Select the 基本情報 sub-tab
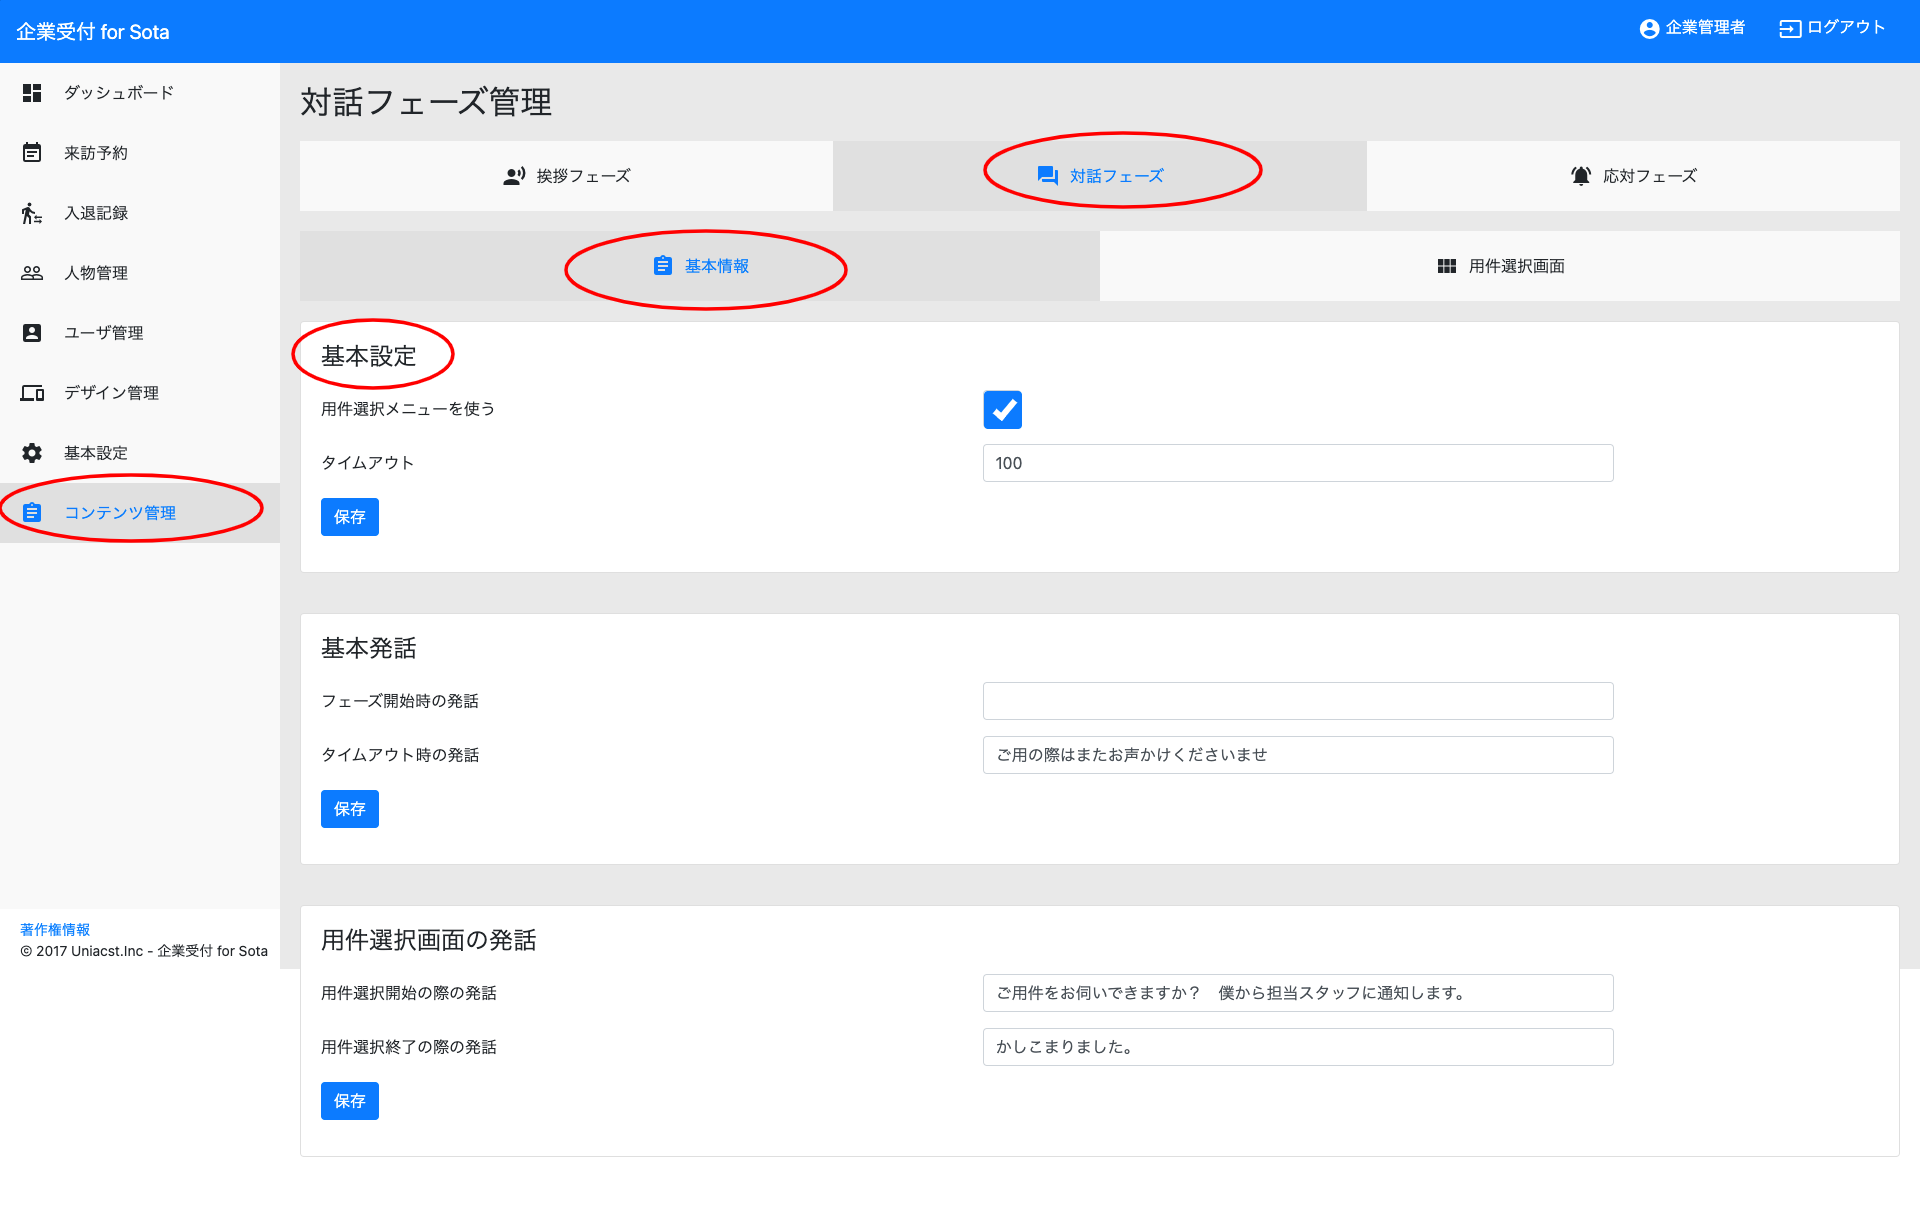Viewport: 1920px width, 1217px height. pos(700,266)
